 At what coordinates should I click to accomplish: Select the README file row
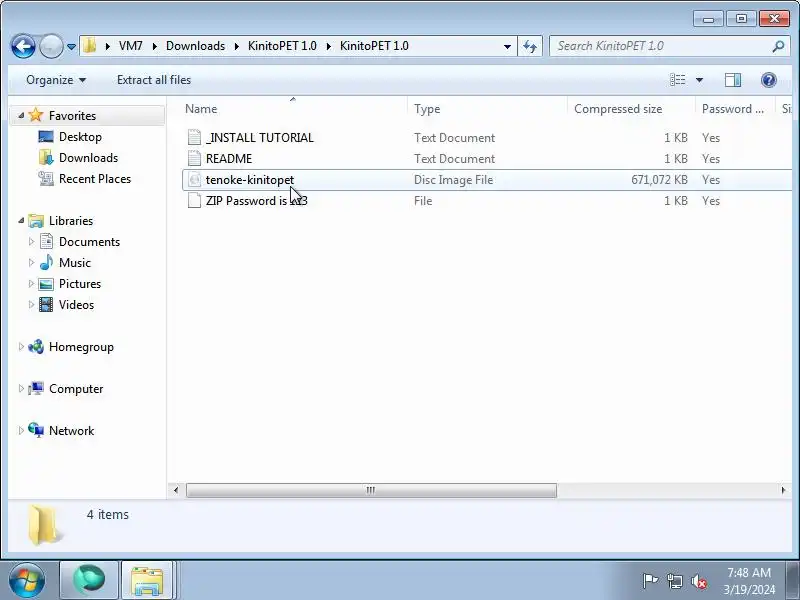[x=487, y=159]
